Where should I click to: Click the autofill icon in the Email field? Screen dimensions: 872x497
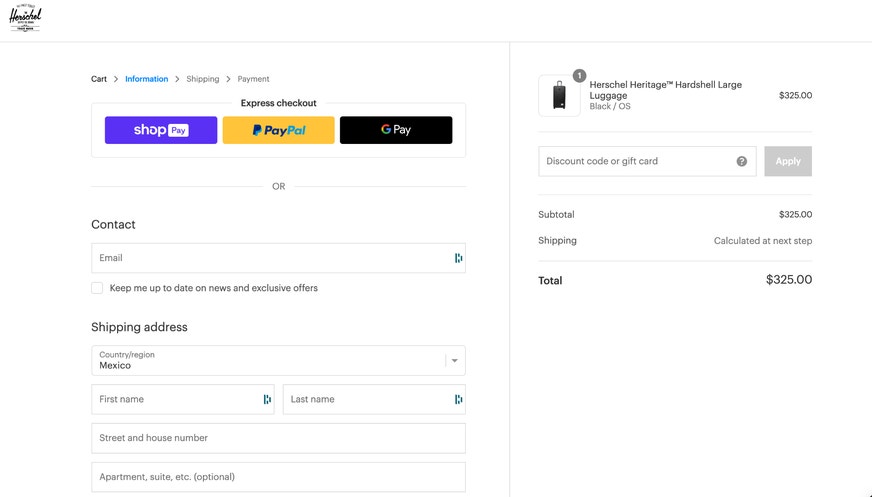click(458, 258)
